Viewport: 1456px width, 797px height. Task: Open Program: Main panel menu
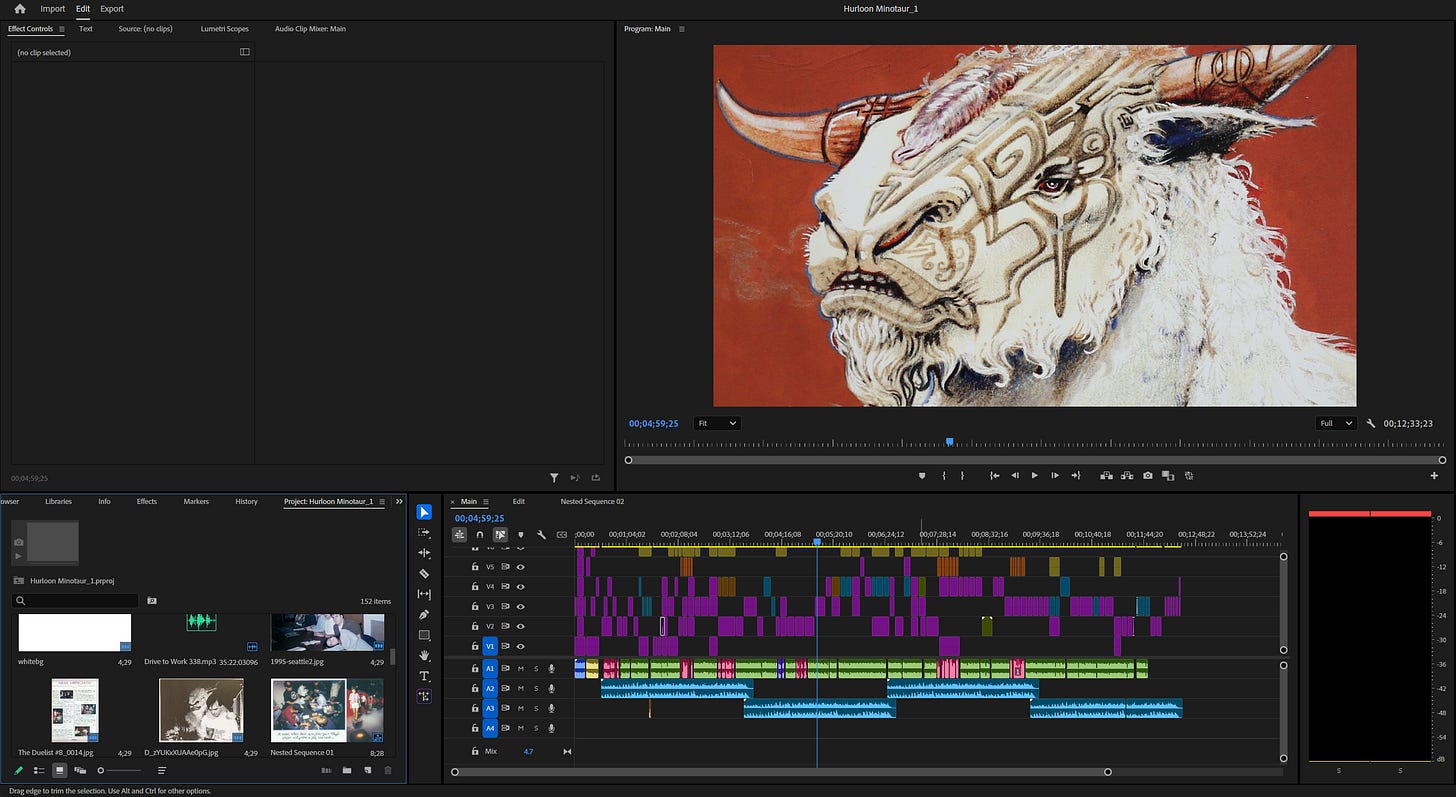click(x=682, y=29)
